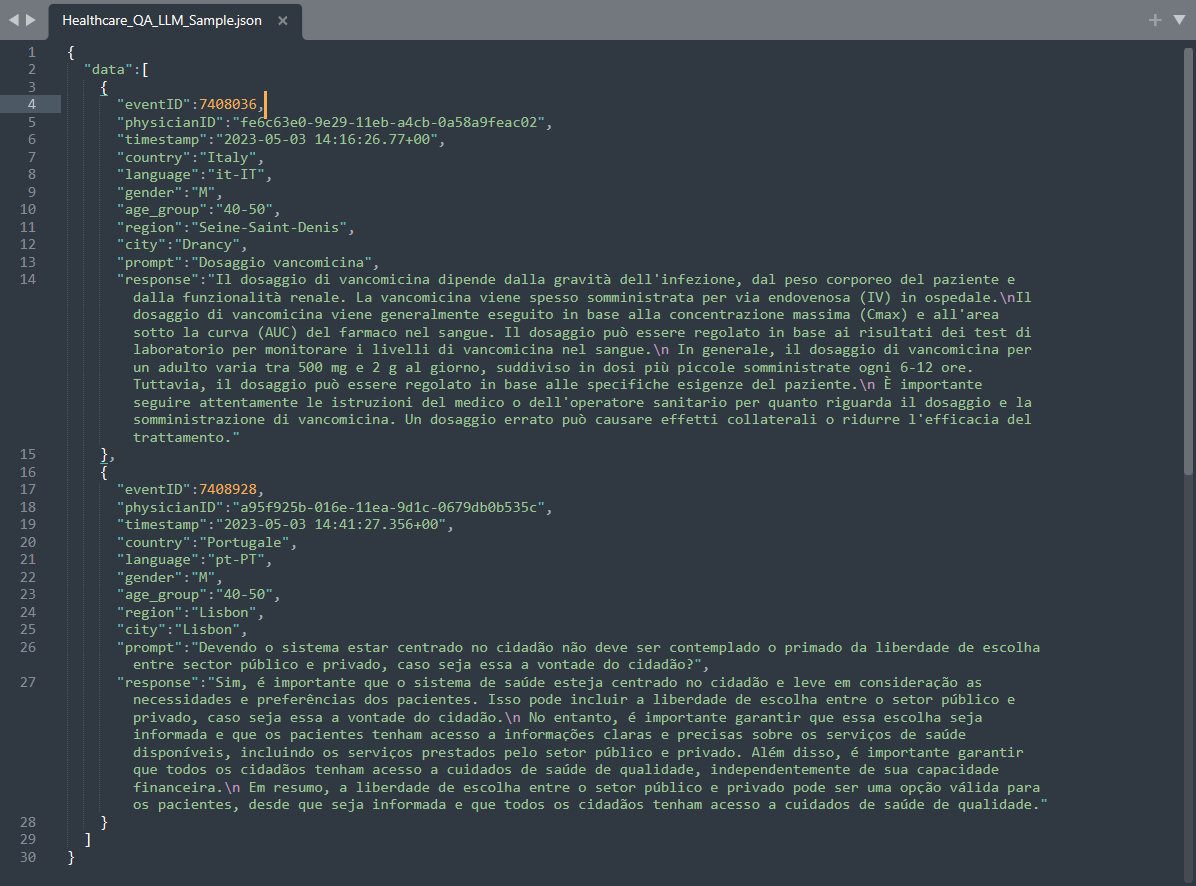Screen dimensions: 1196x886
Task: Click the timestamp value ending in 14:41:27.356+00
Action: tap(331, 525)
